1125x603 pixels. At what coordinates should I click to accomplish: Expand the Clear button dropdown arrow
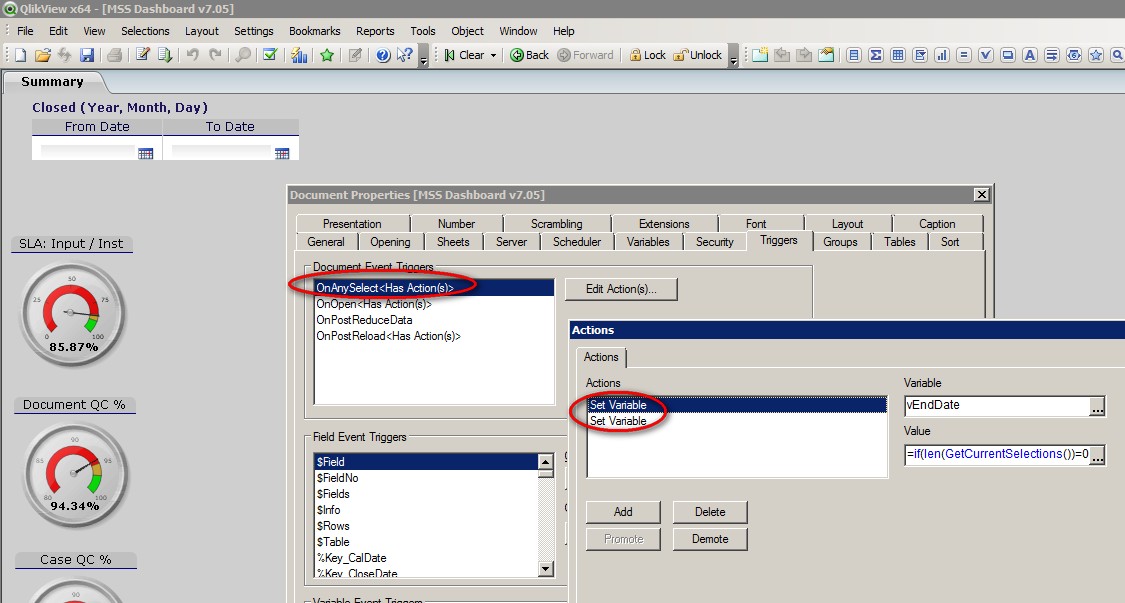pyautogui.click(x=493, y=55)
